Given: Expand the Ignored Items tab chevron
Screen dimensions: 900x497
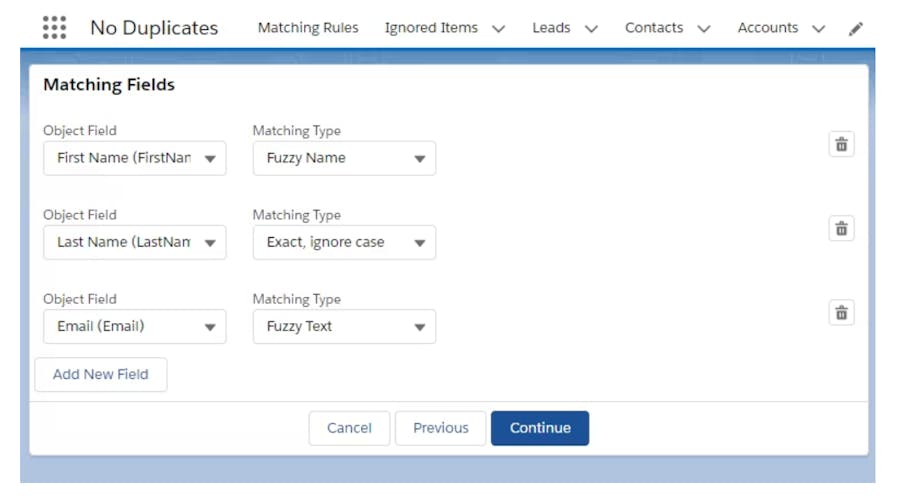Looking at the screenshot, I should [499, 29].
